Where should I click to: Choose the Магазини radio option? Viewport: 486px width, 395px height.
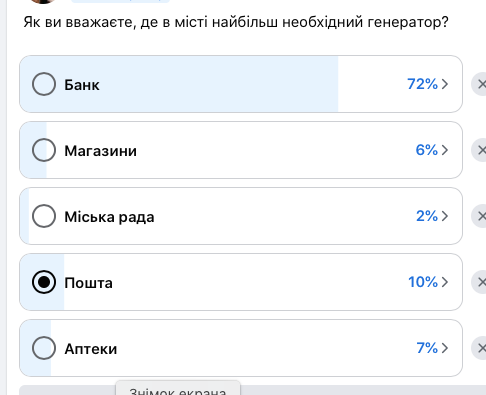[44, 150]
